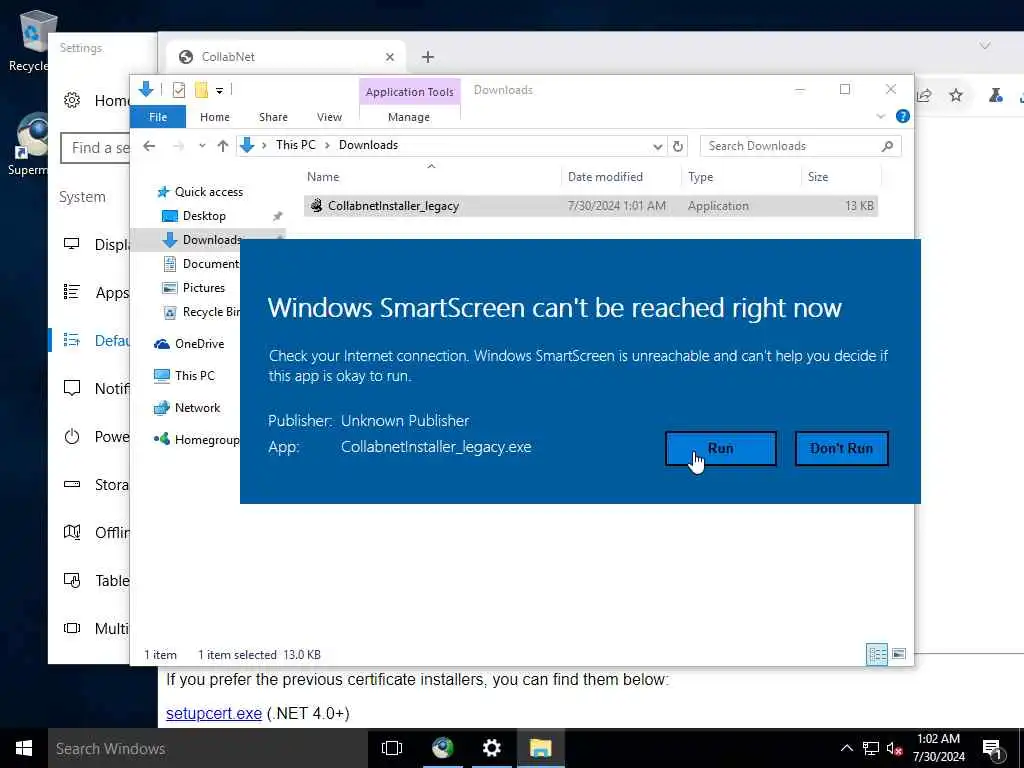
Task: Click the flask extension icon in browser
Action: tap(995, 95)
